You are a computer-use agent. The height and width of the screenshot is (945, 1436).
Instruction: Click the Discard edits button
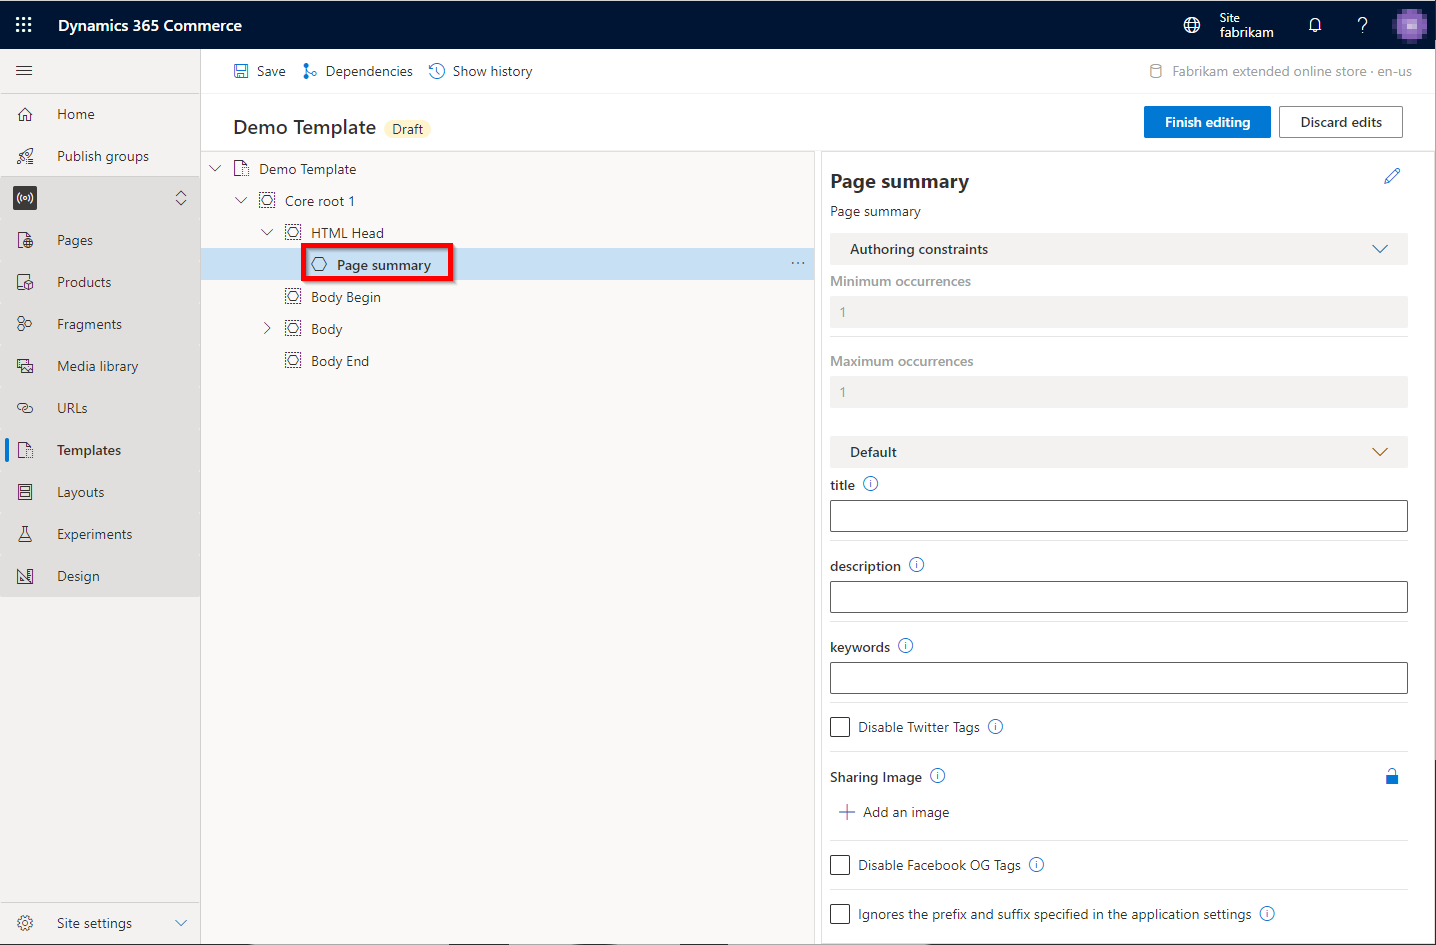(x=1341, y=122)
